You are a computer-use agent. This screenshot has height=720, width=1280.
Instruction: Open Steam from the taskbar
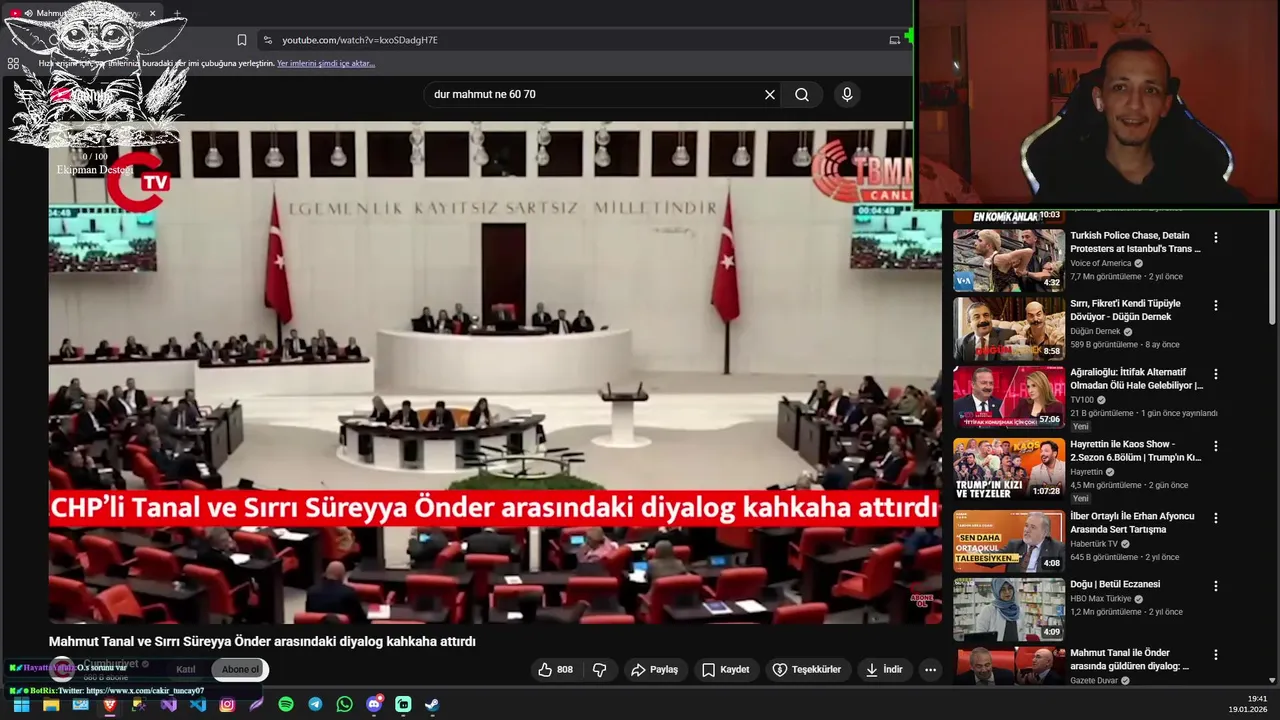(432, 704)
